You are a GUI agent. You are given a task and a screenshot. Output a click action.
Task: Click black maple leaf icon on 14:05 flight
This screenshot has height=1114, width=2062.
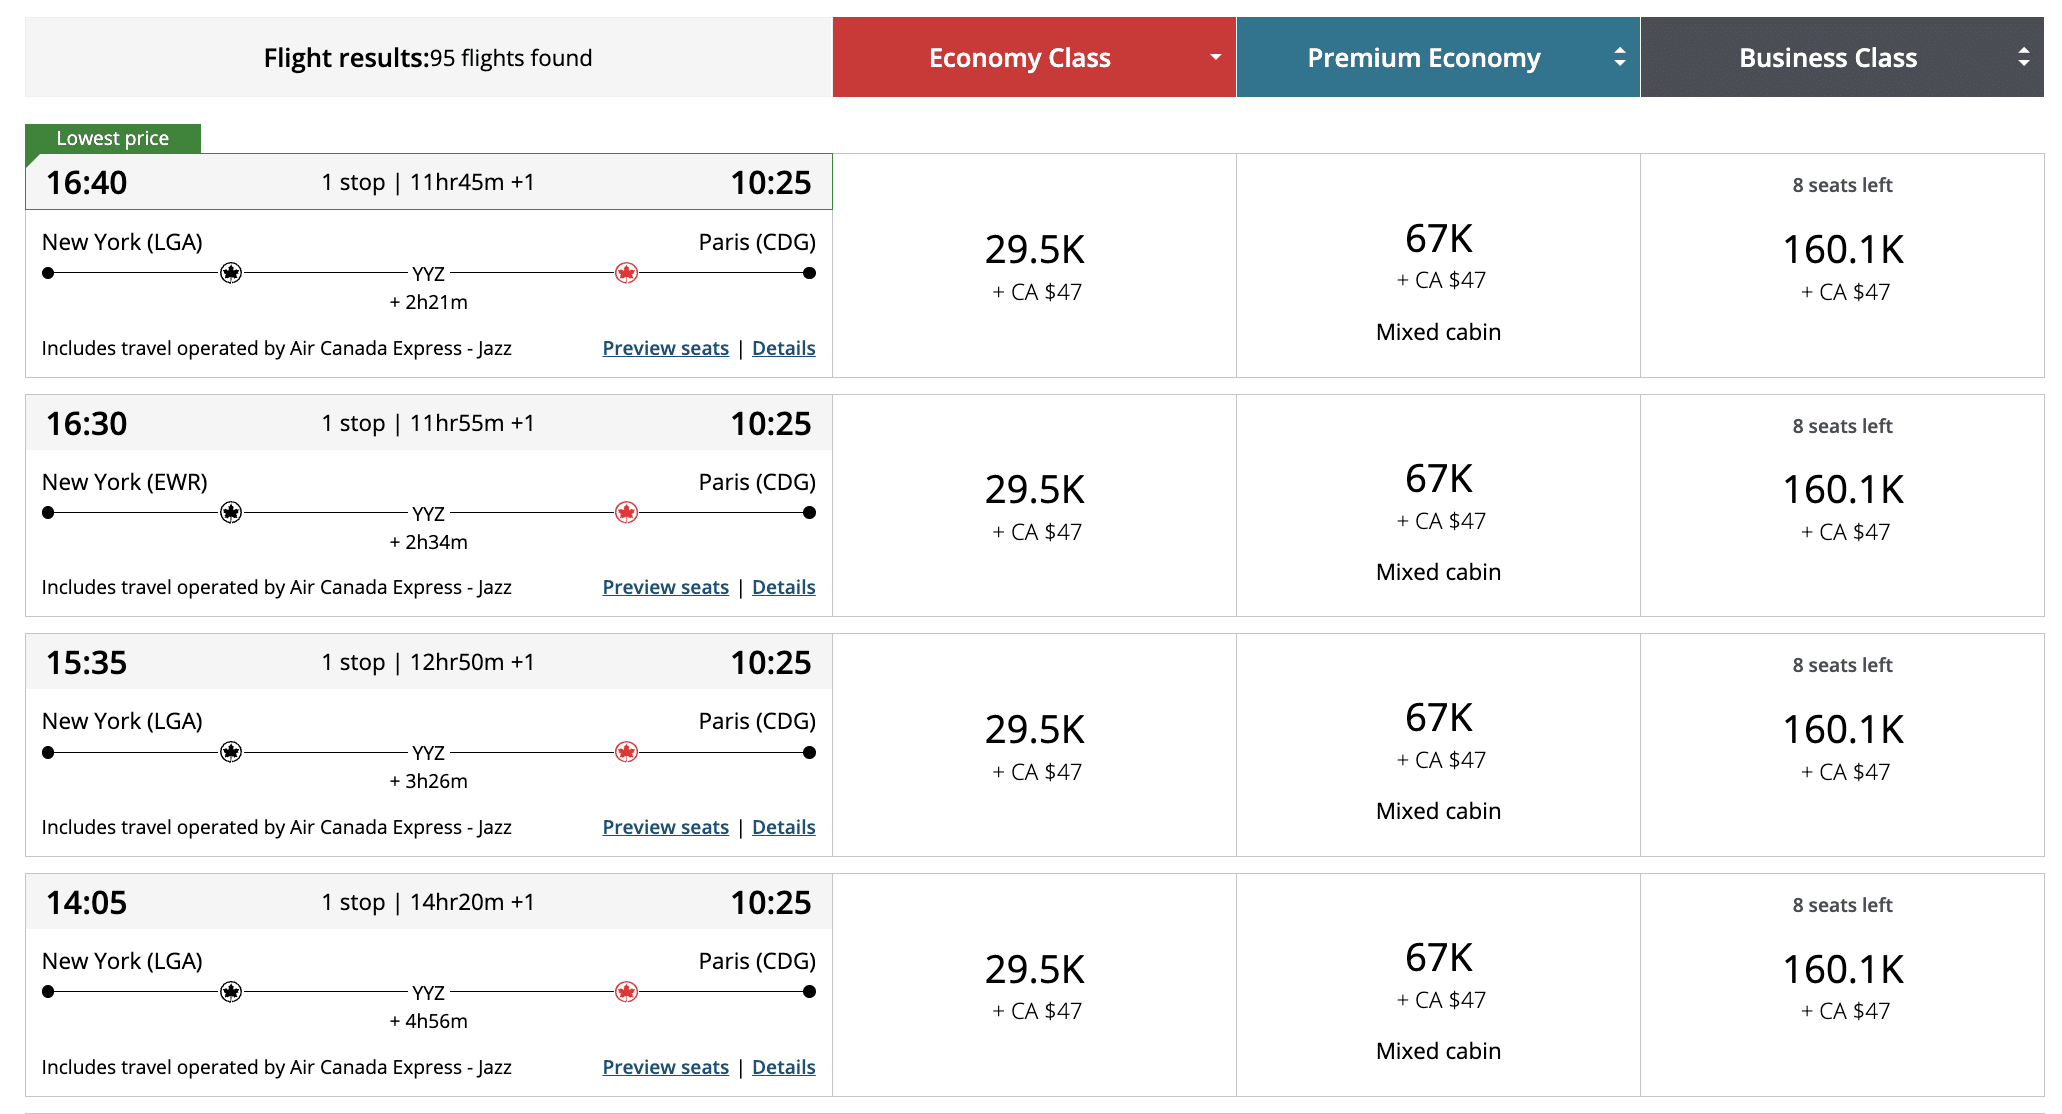click(x=231, y=992)
